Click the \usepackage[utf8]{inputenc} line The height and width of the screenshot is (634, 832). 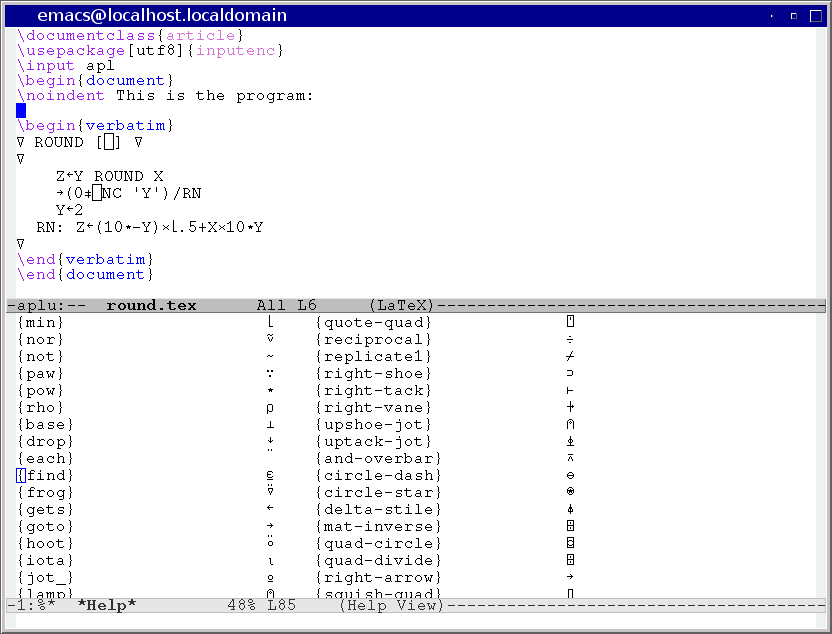[x=151, y=50]
